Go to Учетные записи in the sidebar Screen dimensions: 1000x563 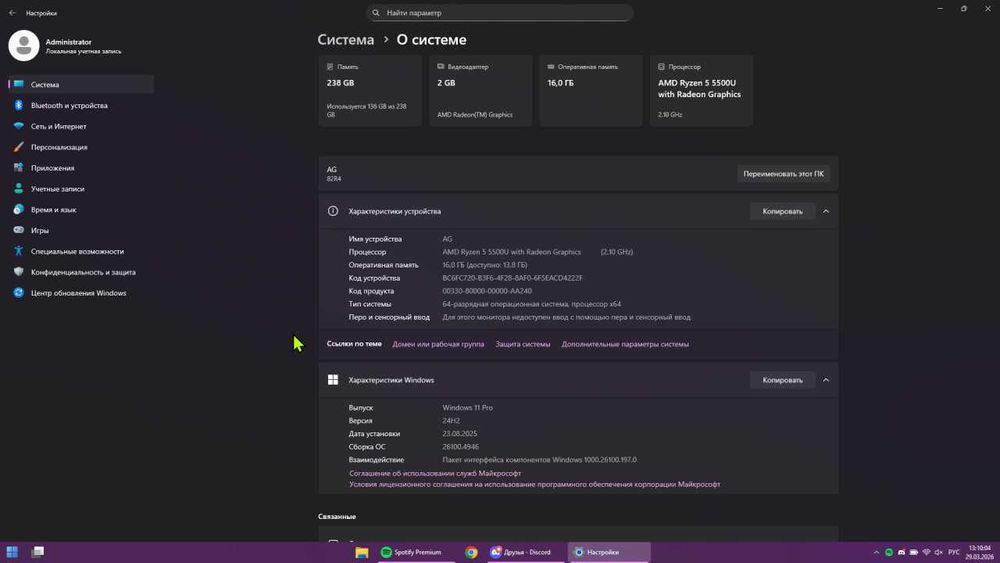tap(81, 189)
